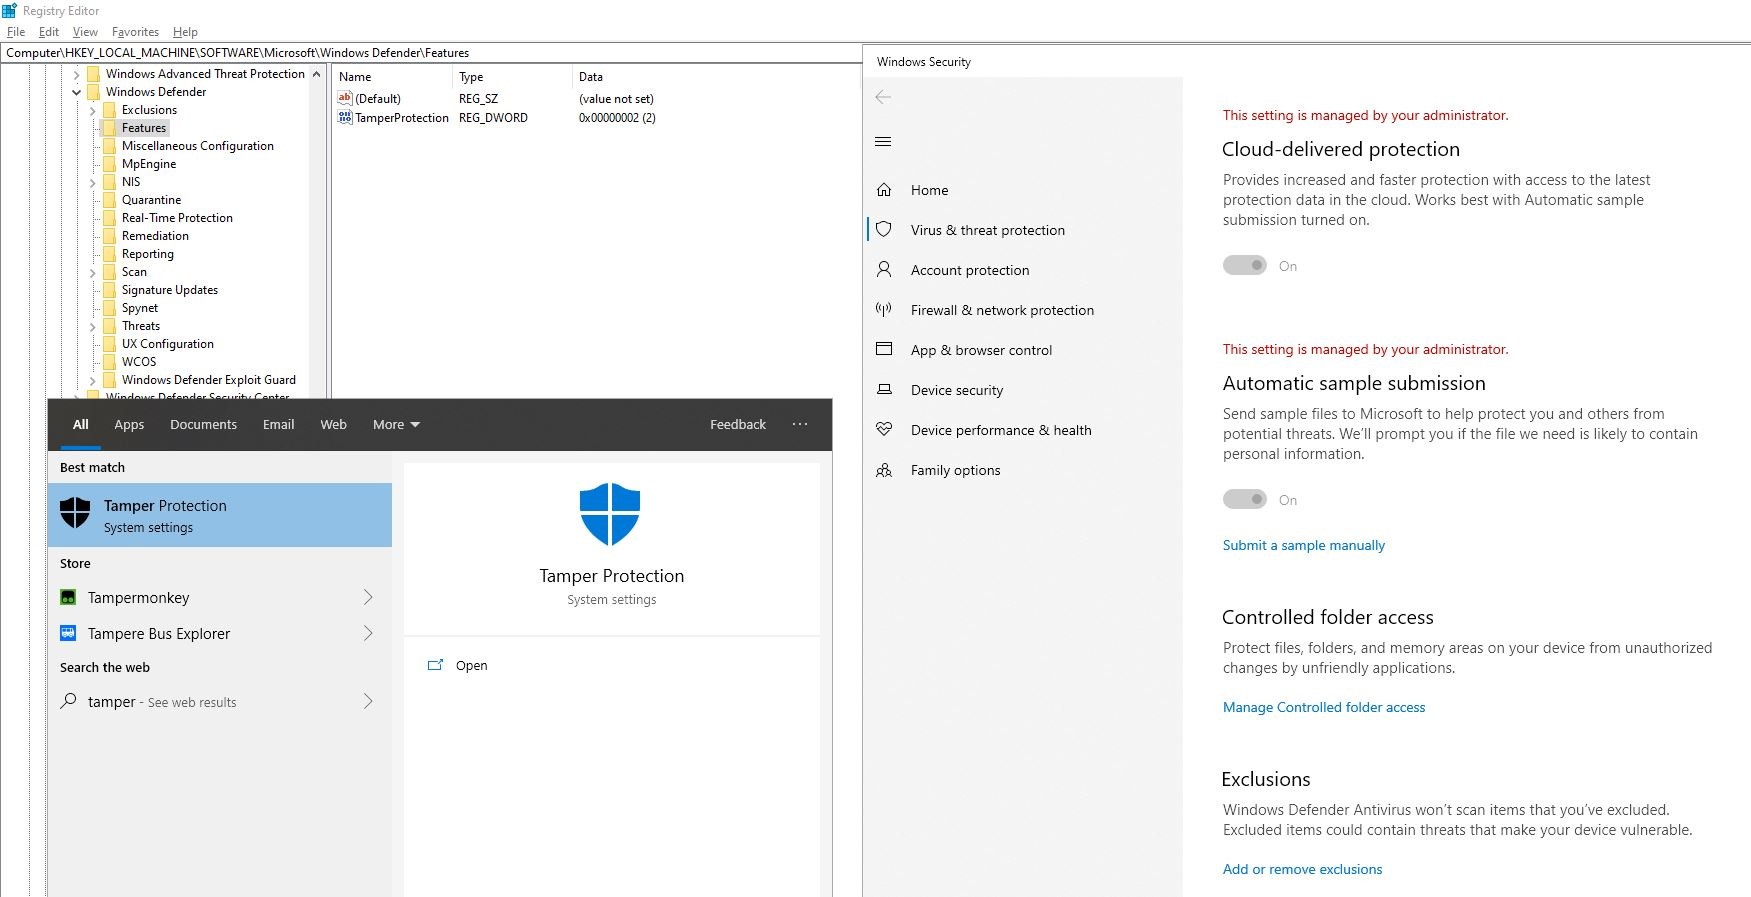
Task: Select the Device security laptop icon
Action: point(884,390)
